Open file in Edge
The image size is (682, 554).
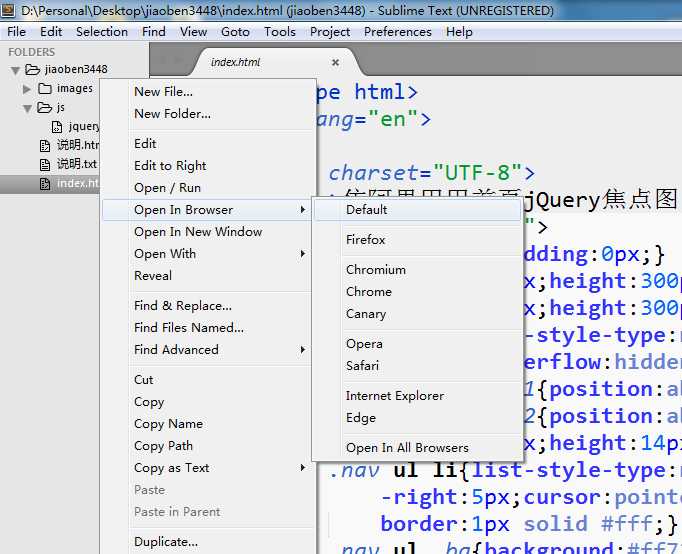coord(417,417)
